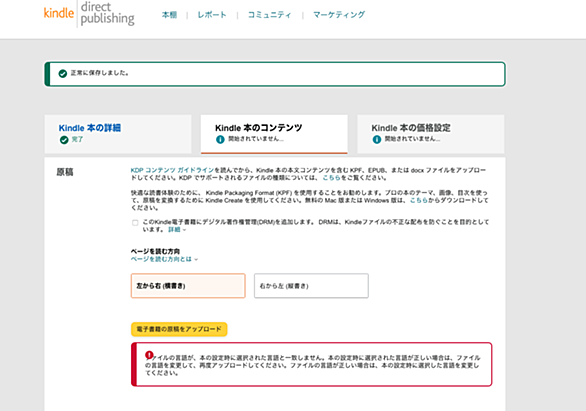Click the 完了 checkmark icon in details tab
Screen dimensions: 586x411
pyautogui.click(x=64, y=140)
